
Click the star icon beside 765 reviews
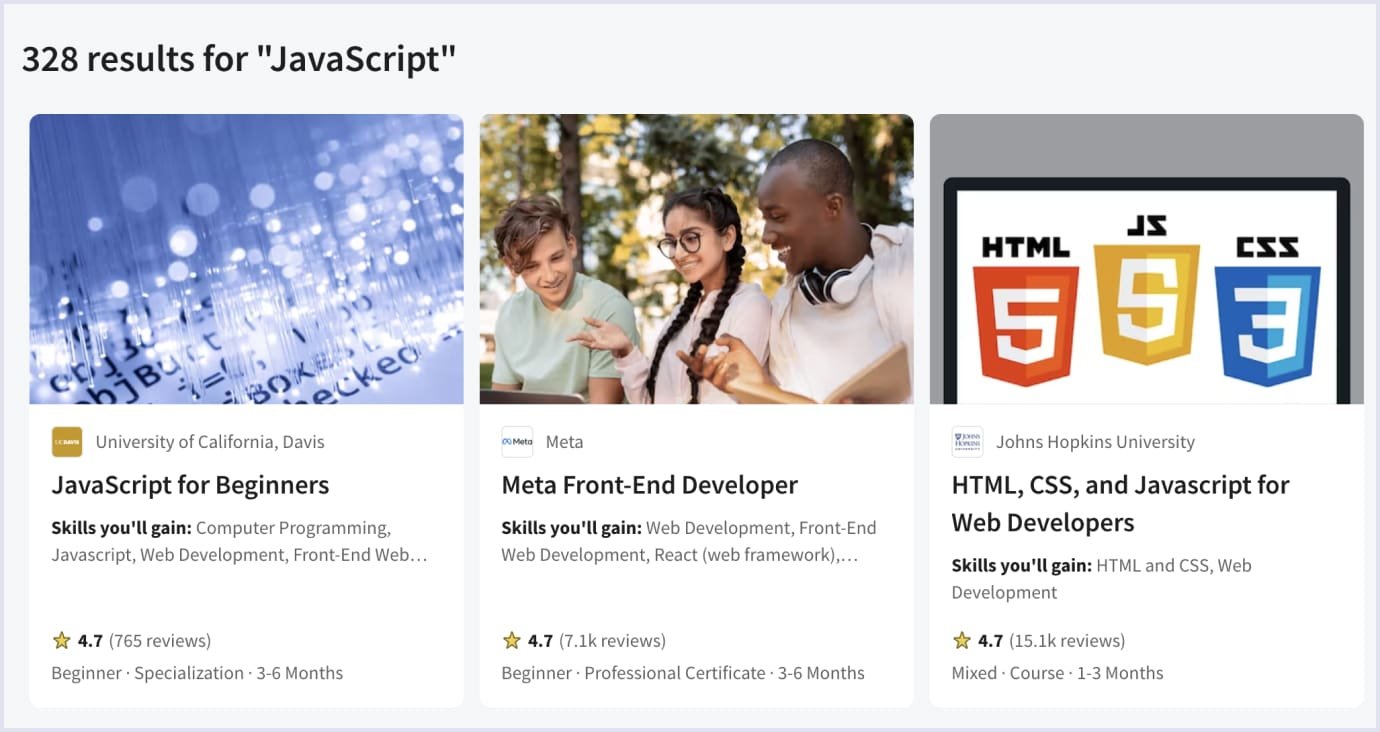(x=62, y=640)
